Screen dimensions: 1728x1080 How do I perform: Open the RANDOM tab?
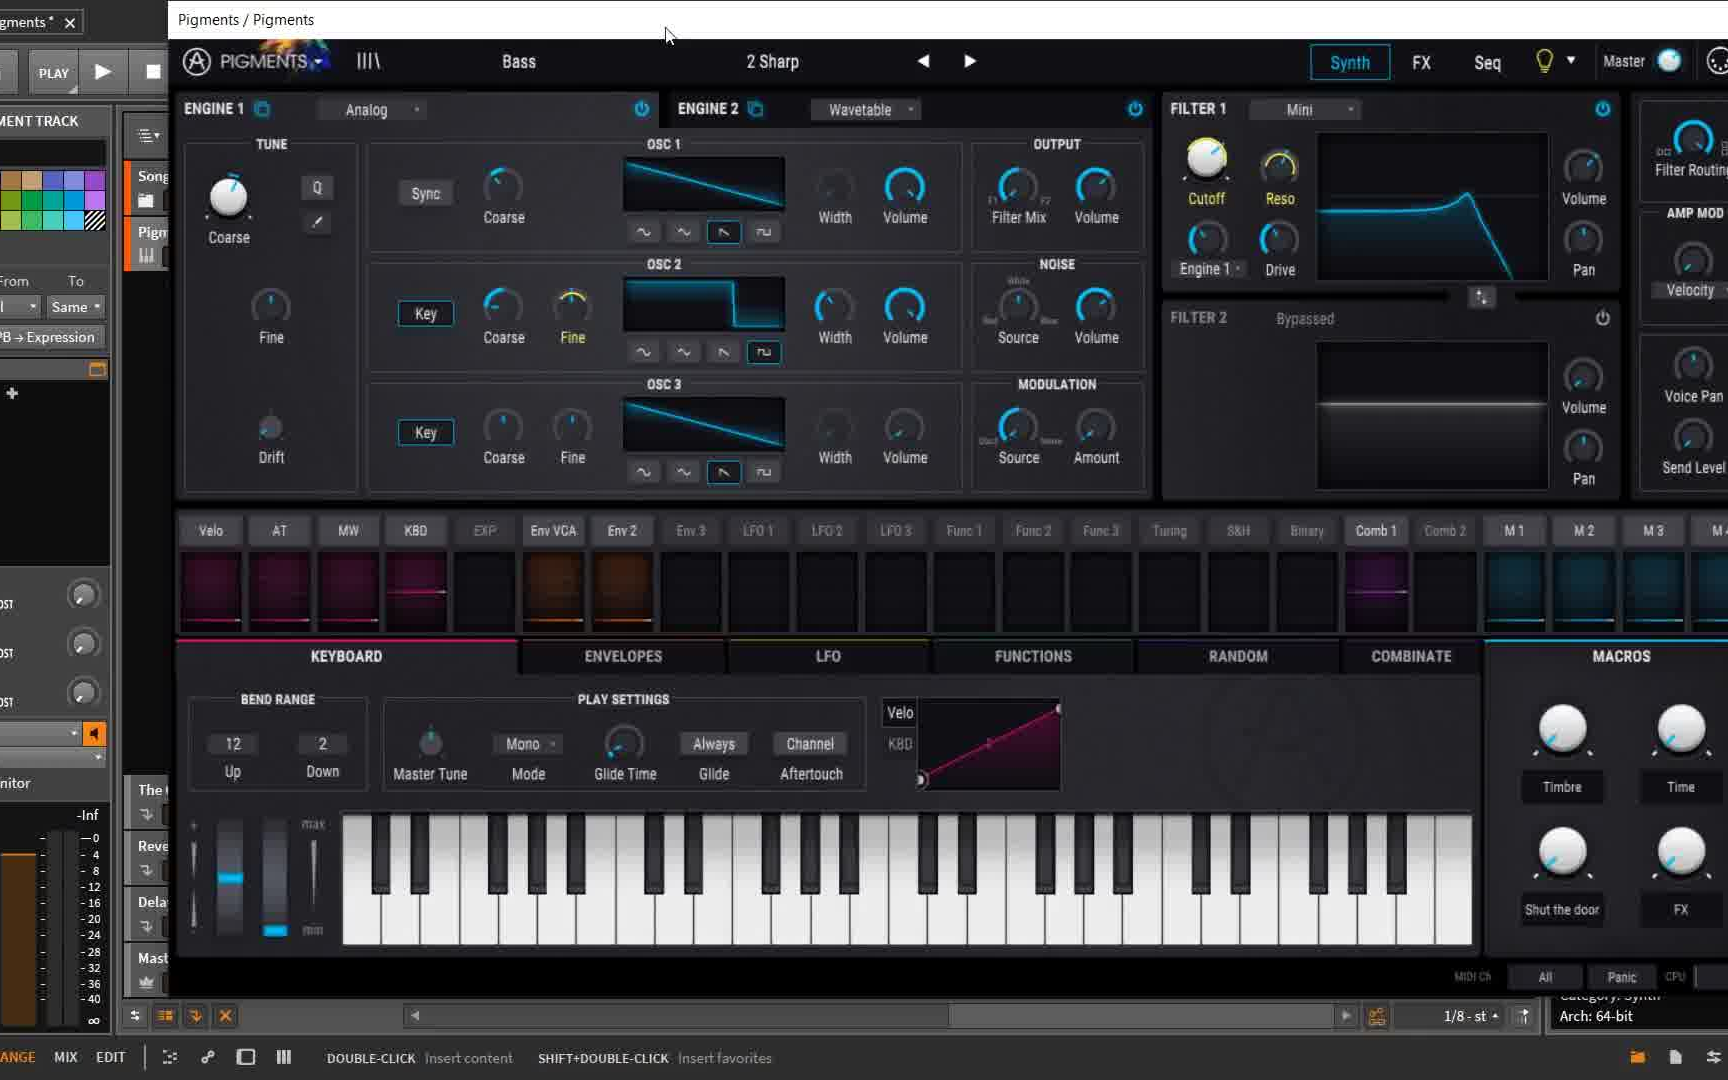[x=1238, y=656]
